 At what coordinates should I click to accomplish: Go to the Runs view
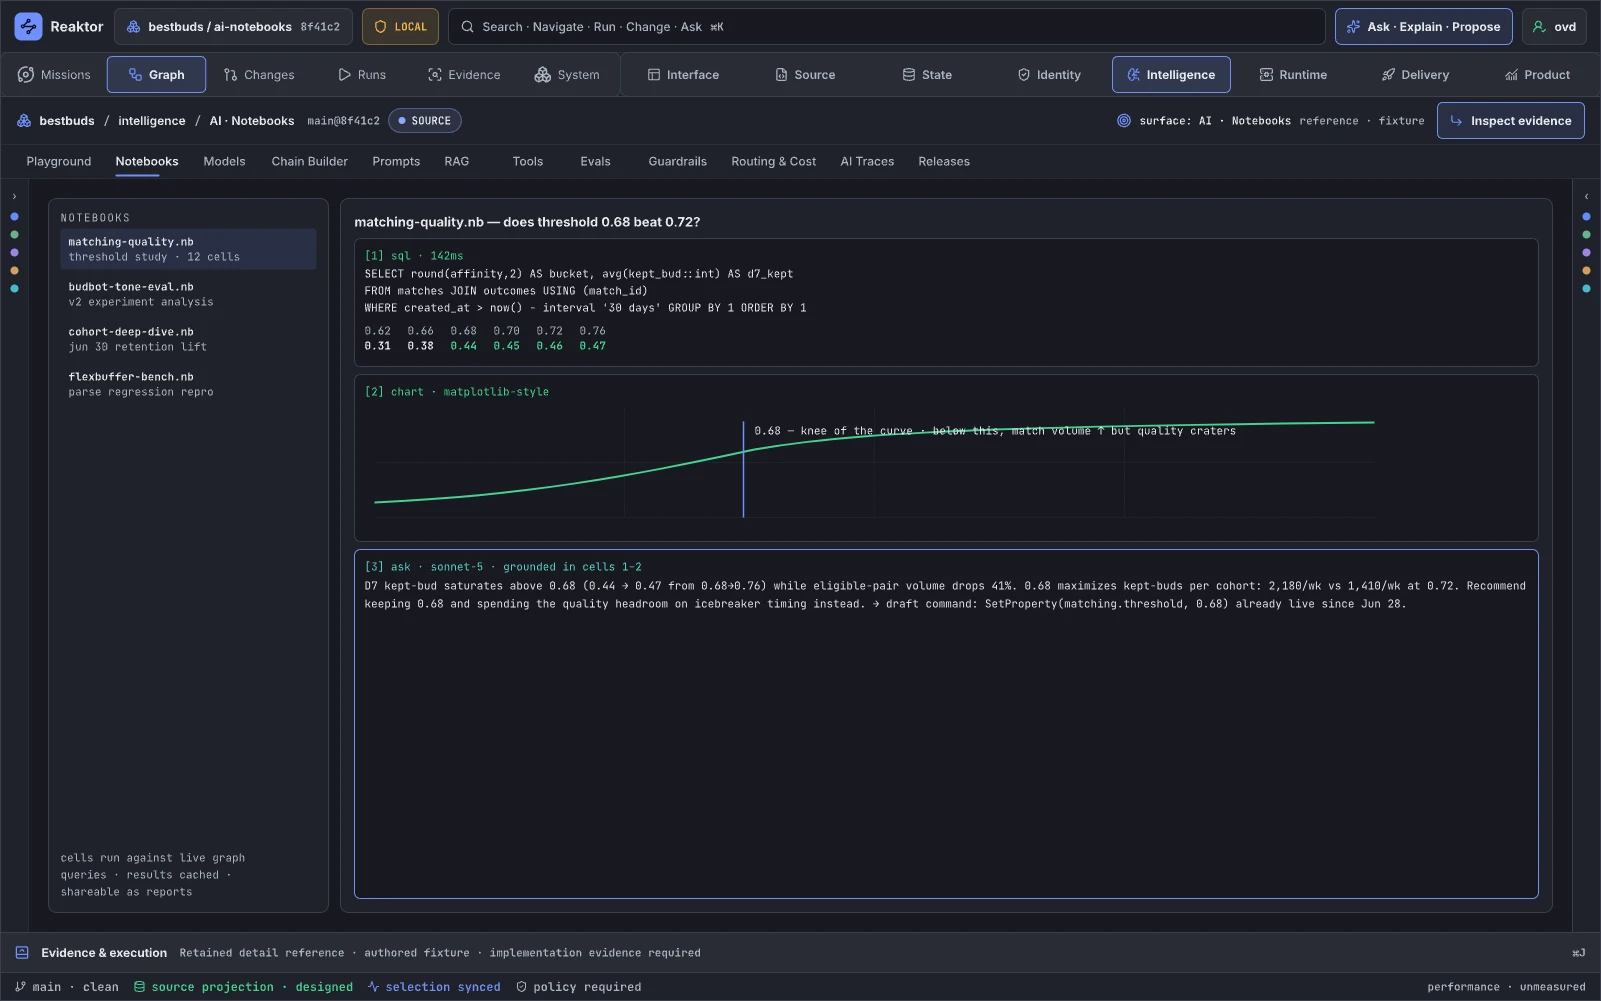[362, 75]
